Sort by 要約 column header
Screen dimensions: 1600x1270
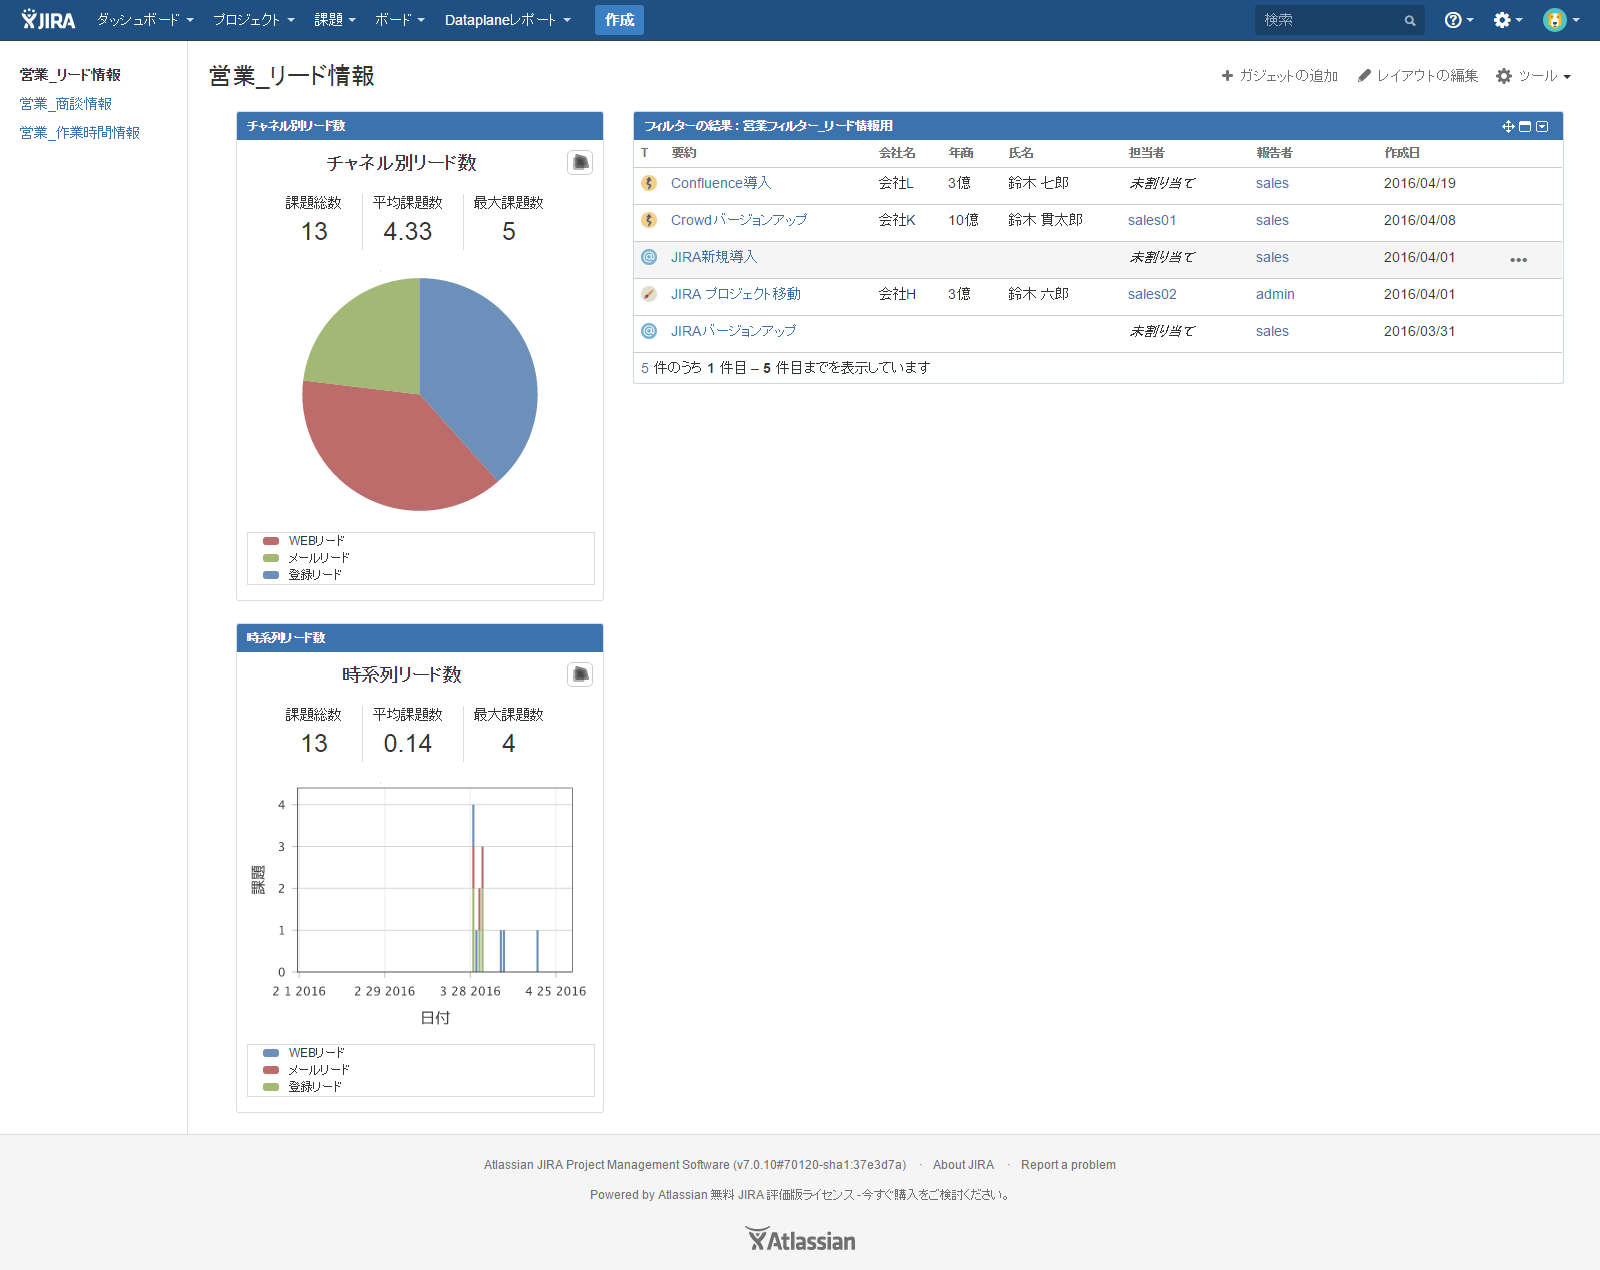click(x=684, y=153)
